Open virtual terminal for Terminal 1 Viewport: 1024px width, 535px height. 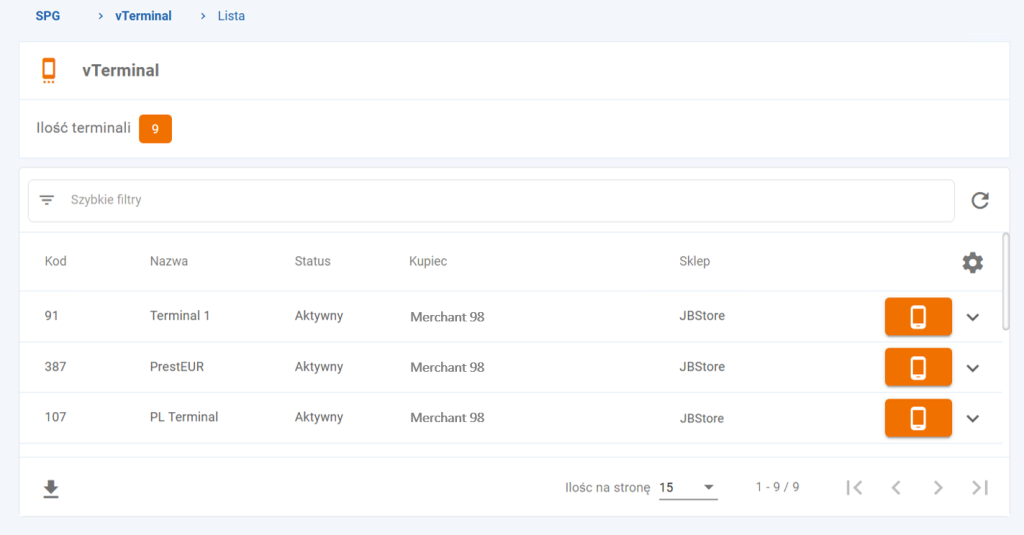pos(917,317)
